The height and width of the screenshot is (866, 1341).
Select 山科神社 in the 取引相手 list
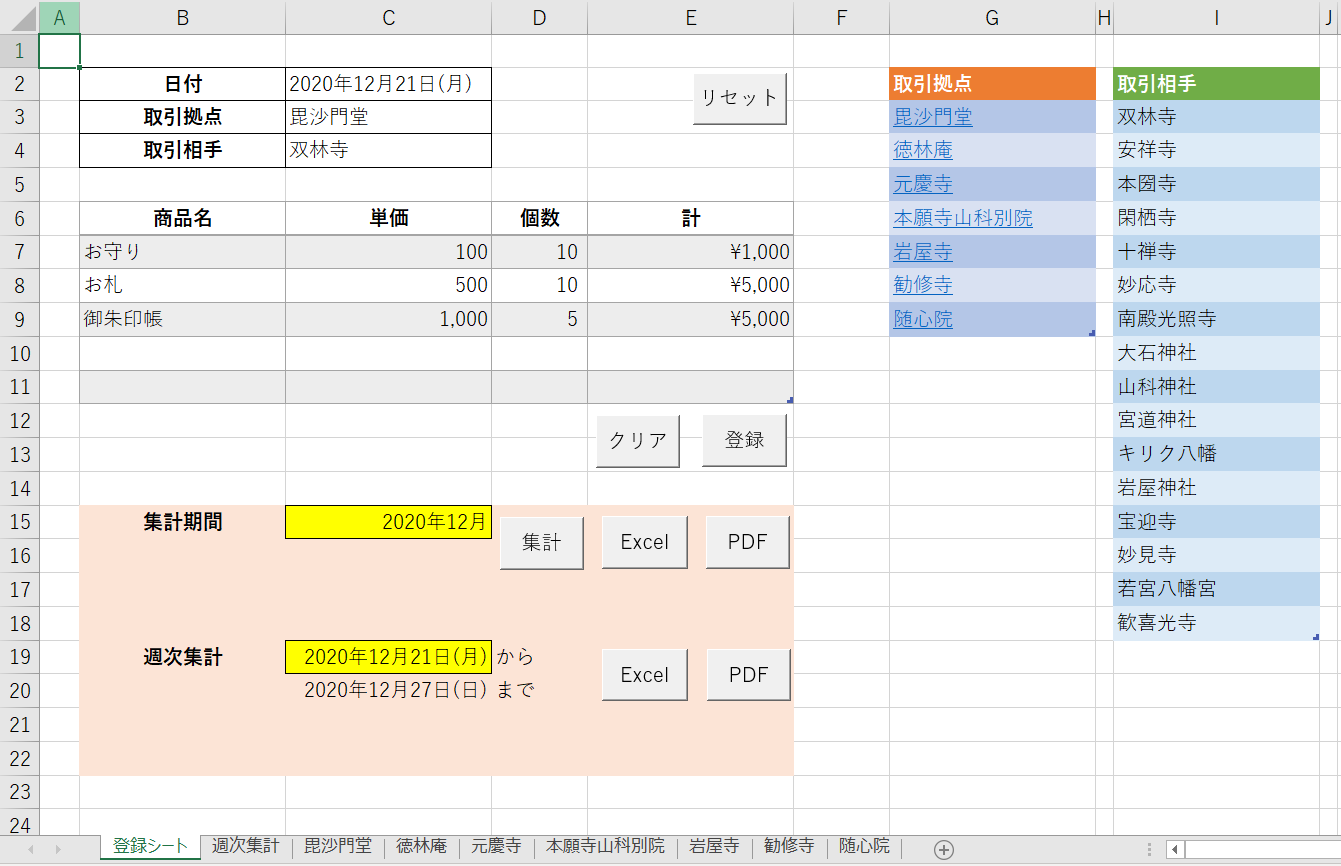1156,386
